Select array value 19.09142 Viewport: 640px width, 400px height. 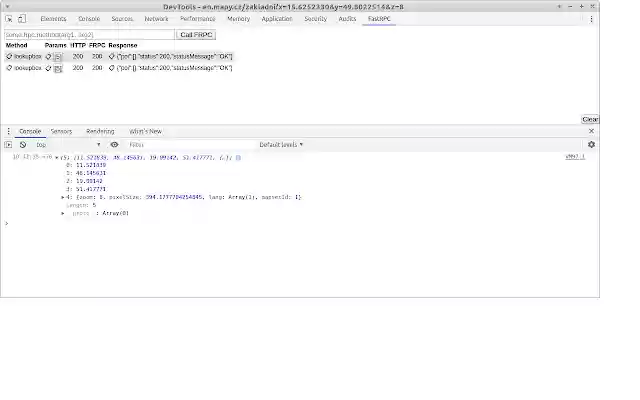(x=89, y=181)
